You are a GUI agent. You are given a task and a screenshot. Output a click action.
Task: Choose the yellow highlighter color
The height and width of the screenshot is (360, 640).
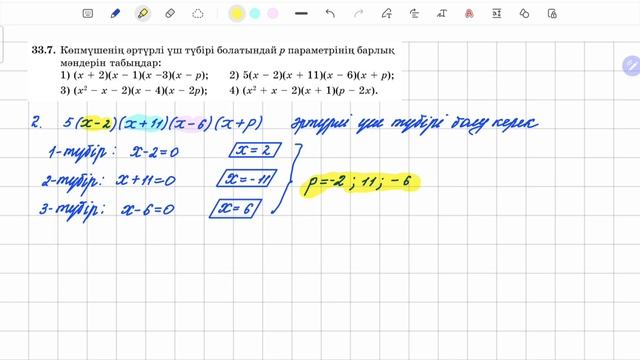(x=236, y=13)
